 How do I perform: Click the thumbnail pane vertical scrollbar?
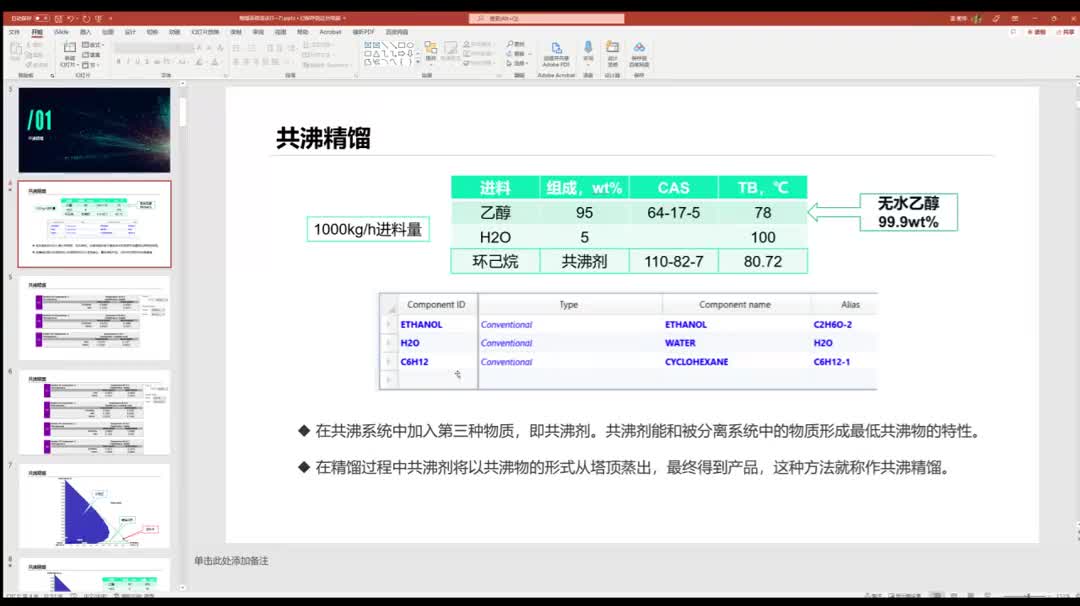click(x=183, y=112)
